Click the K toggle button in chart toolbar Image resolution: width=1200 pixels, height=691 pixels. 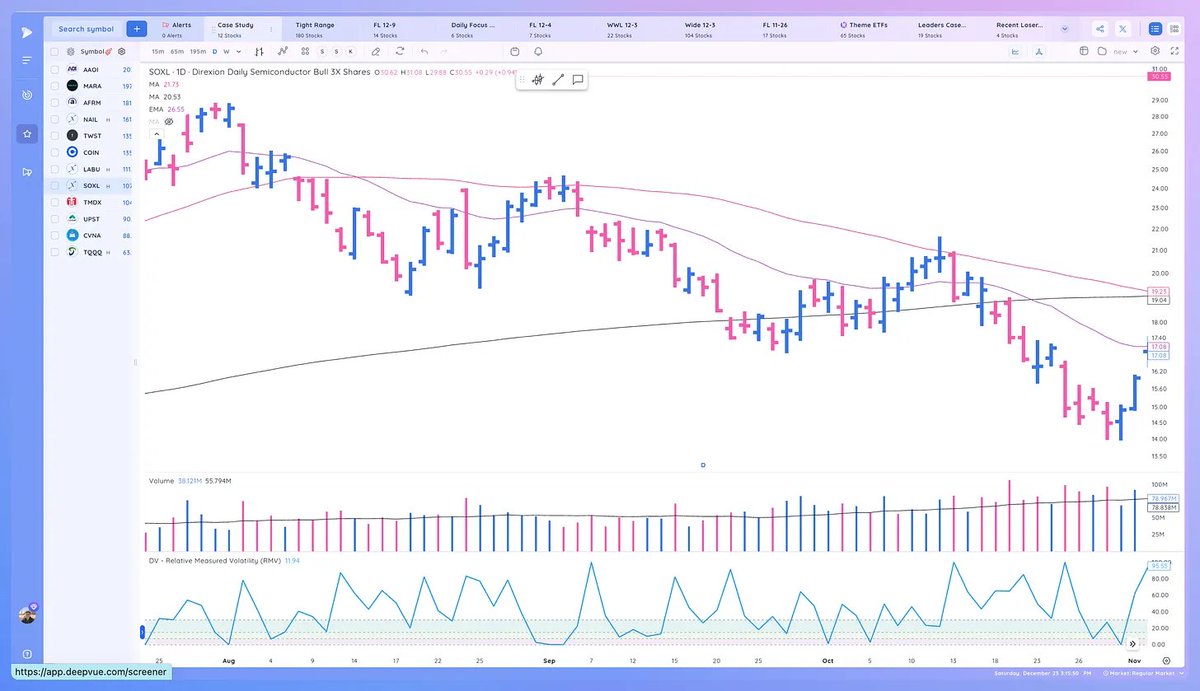(350, 51)
